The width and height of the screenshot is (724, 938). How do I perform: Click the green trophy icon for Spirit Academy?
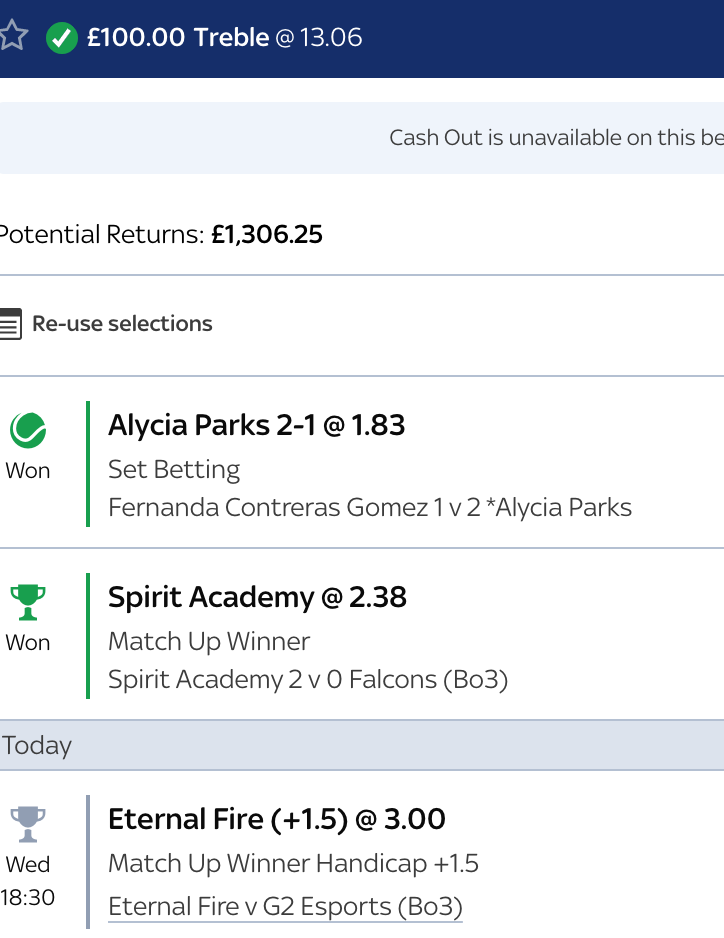pos(28,603)
